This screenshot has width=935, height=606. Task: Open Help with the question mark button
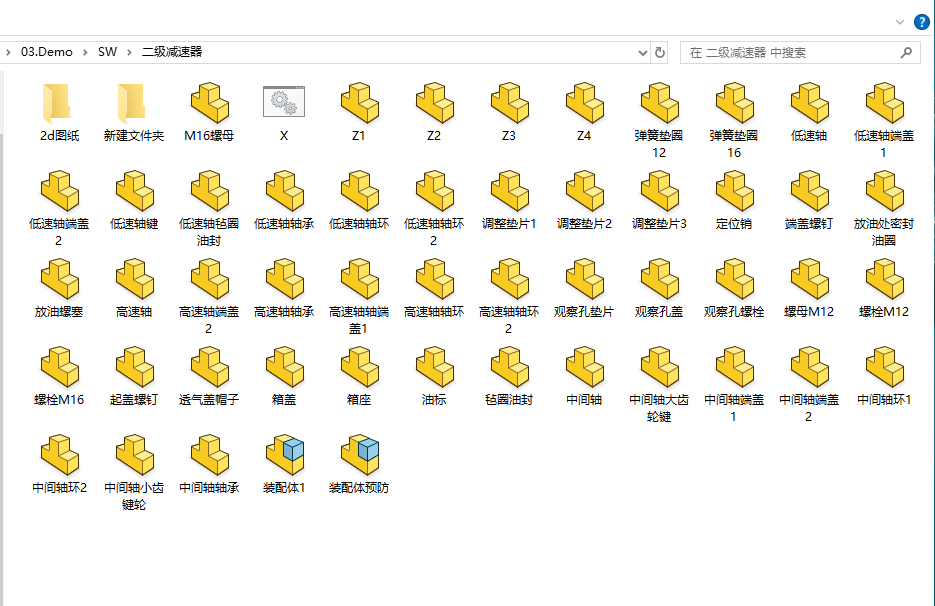coord(921,21)
